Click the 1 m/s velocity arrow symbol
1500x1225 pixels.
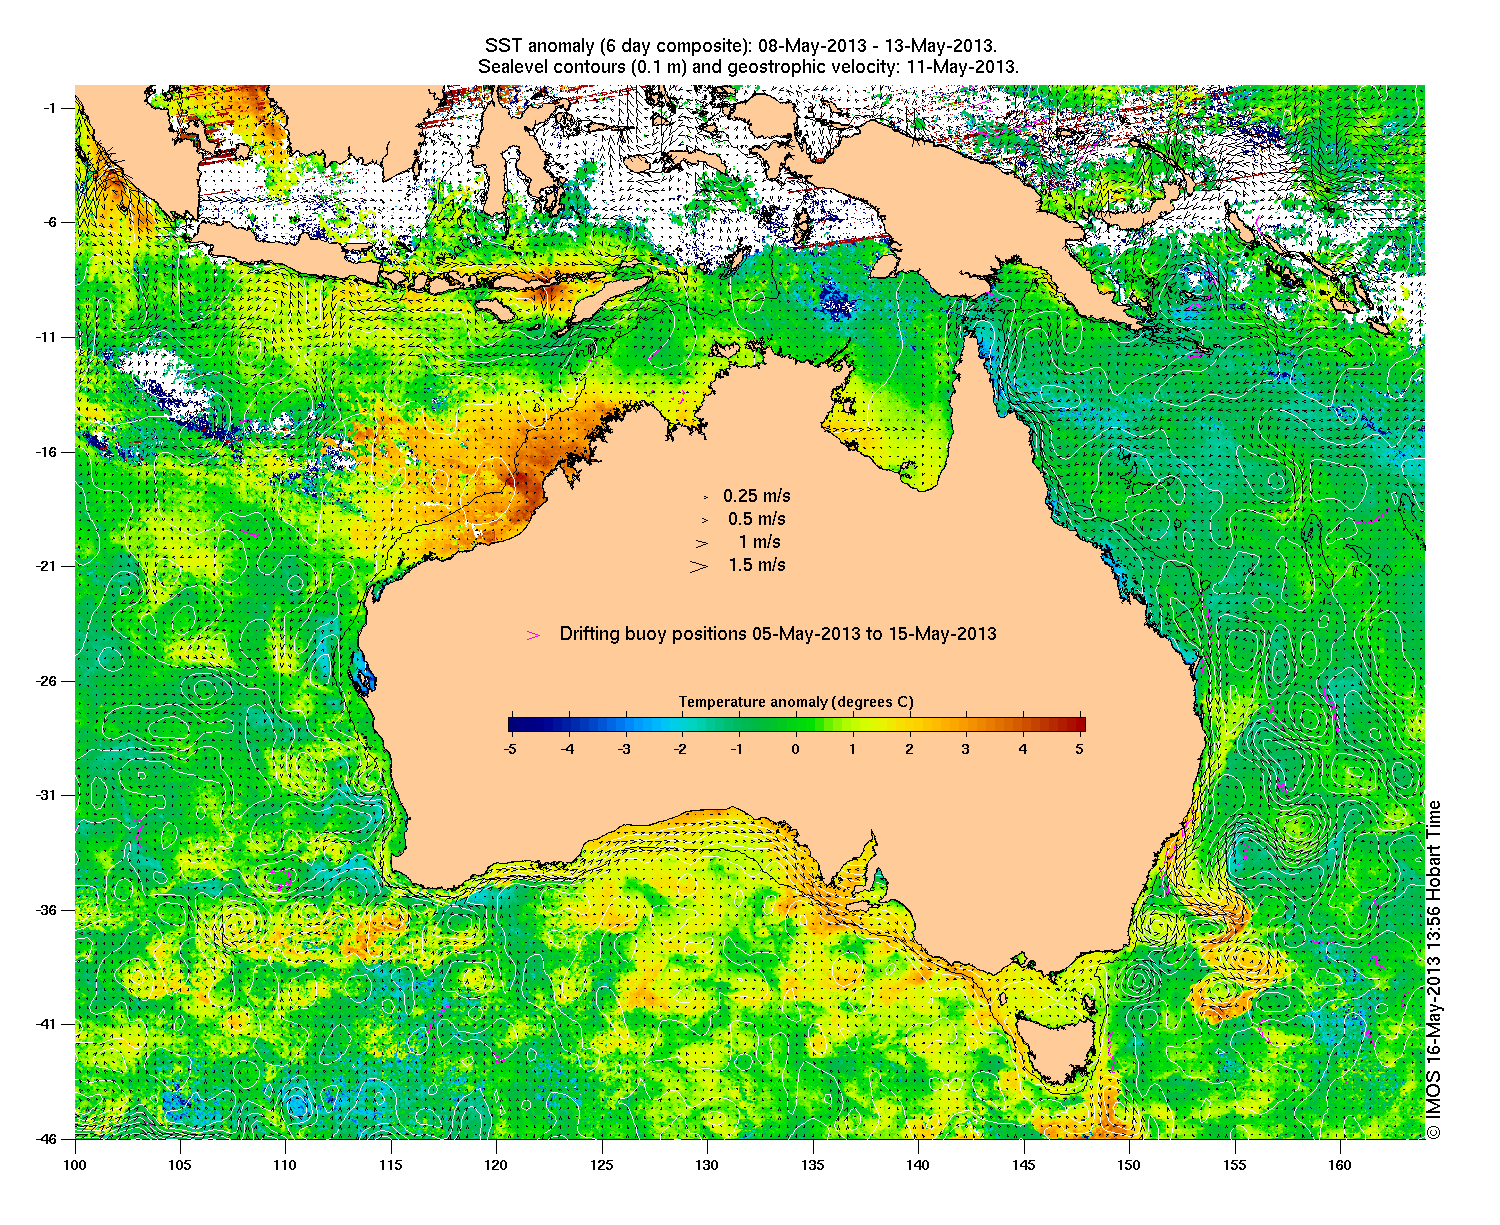click(x=702, y=543)
